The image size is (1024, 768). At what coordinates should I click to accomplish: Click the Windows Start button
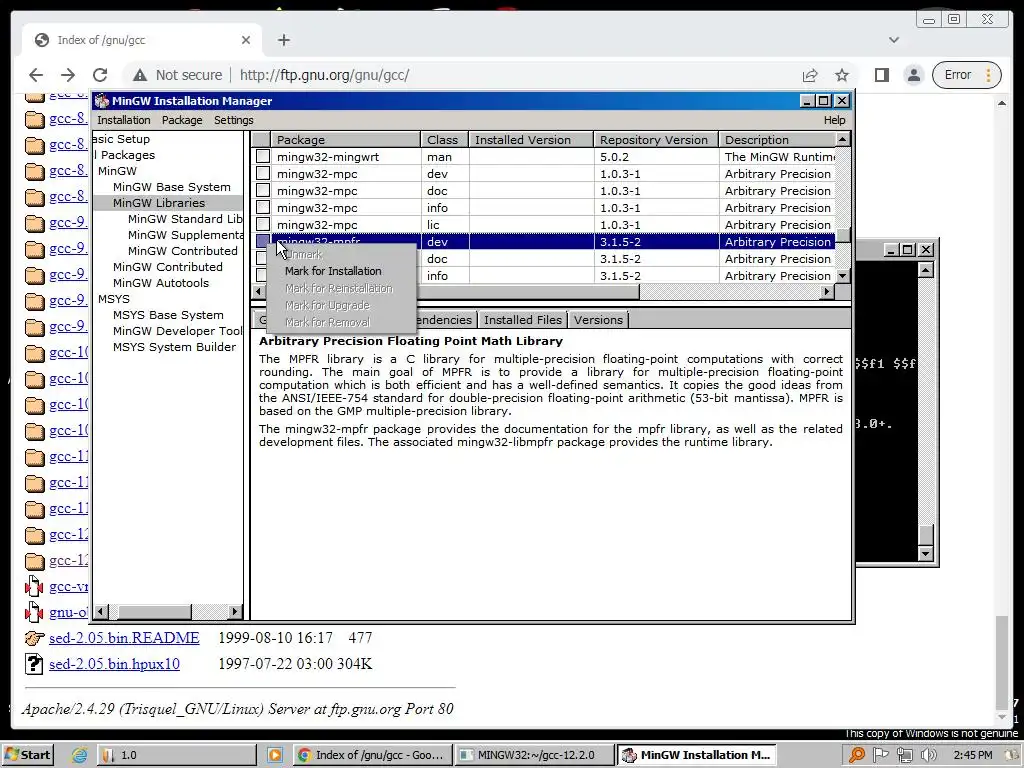tap(27, 755)
